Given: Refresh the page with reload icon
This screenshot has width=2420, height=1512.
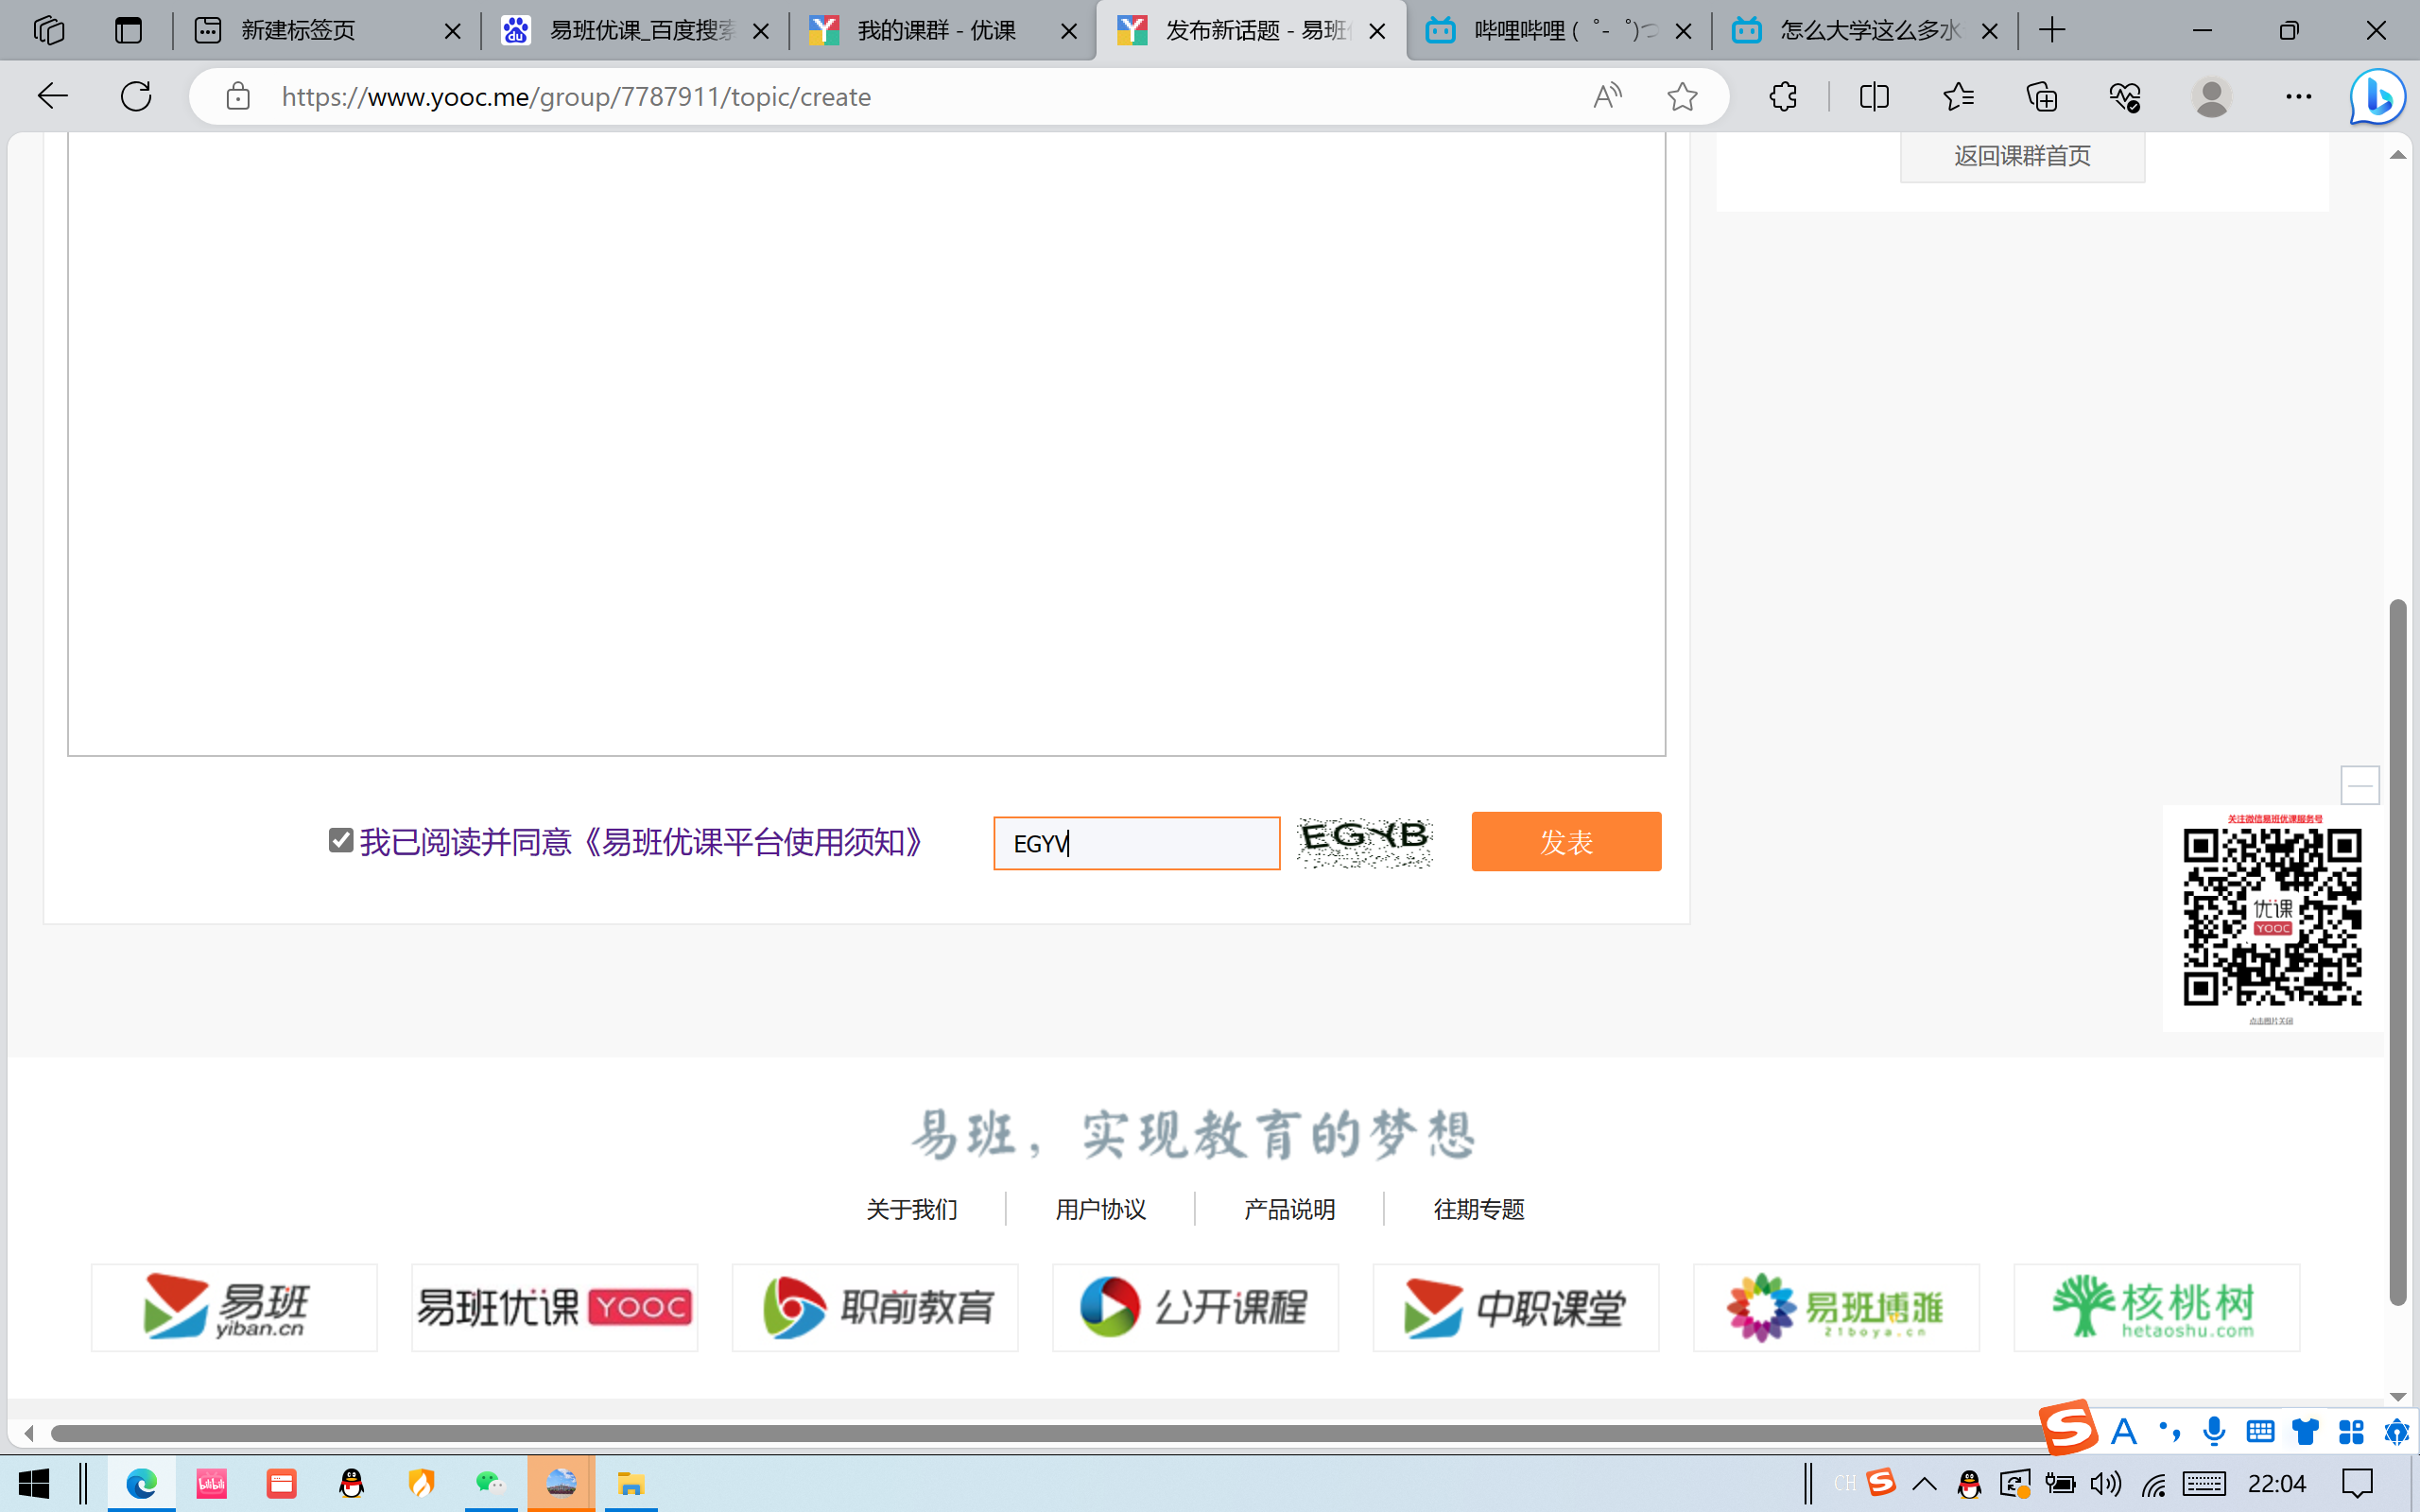Looking at the screenshot, I should point(136,97).
